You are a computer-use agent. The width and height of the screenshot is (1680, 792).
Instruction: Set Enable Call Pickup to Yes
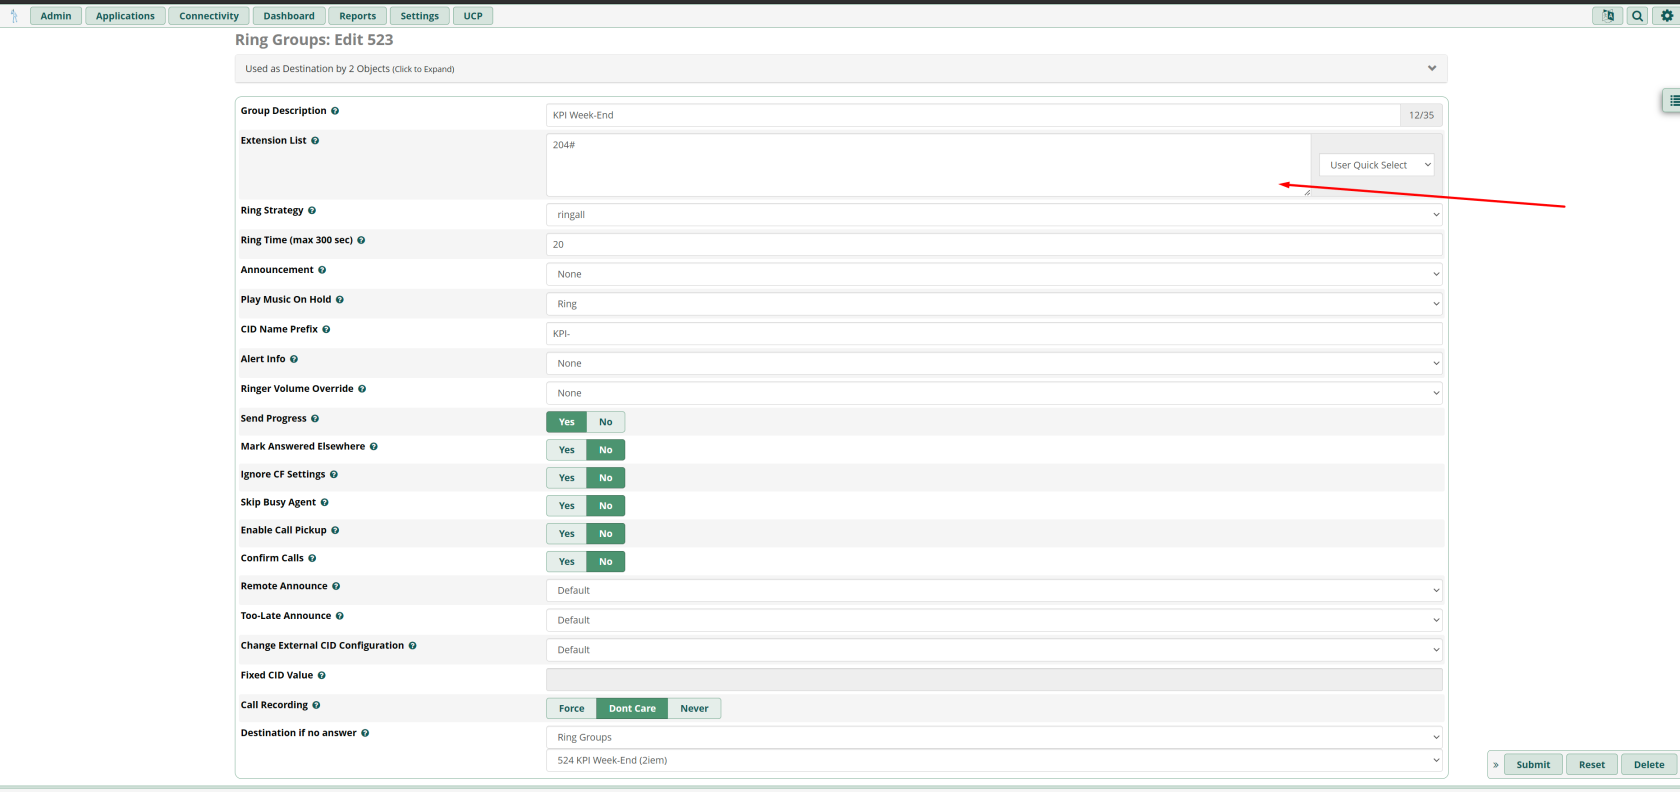[567, 534]
